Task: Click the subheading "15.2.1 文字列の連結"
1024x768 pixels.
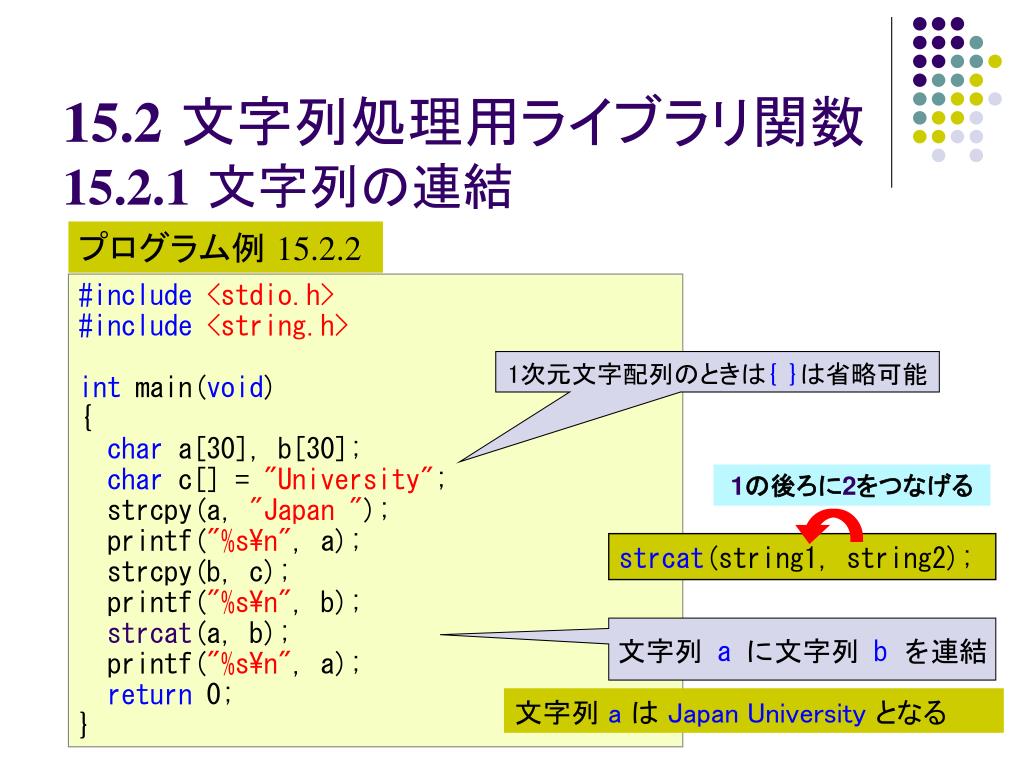Action: pyautogui.click(x=288, y=187)
